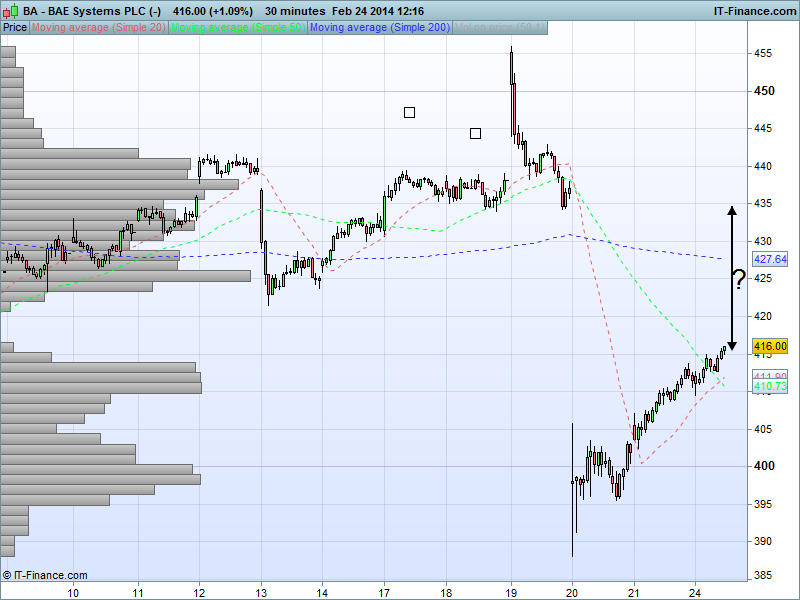Click the question mark annotation
This screenshot has height=600, width=800.
[x=738, y=279]
